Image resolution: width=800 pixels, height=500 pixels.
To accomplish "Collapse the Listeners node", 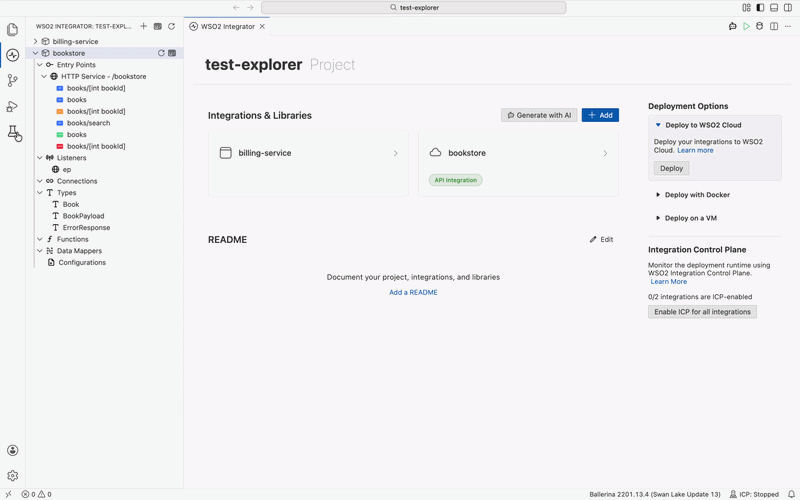I will tap(40, 158).
